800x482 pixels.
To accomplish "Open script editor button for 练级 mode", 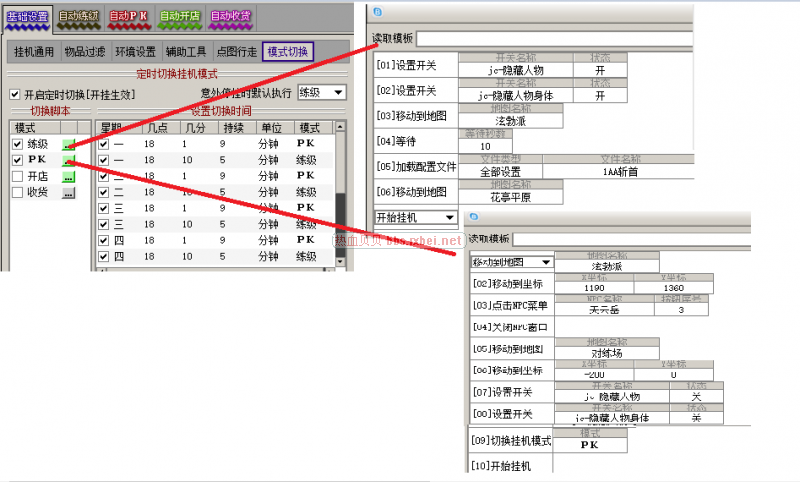I will tap(68, 144).
